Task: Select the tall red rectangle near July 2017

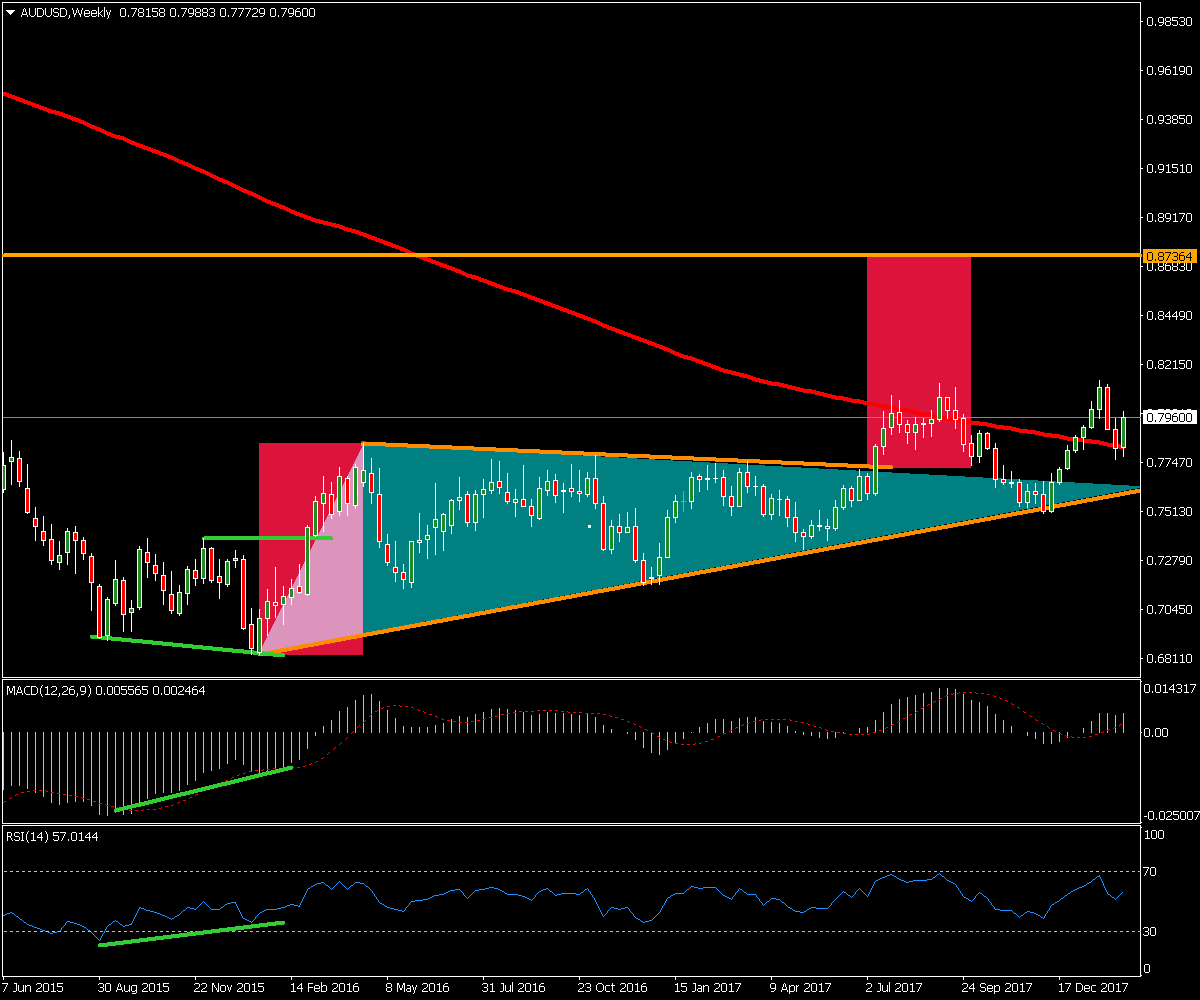Action: (918, 330)
